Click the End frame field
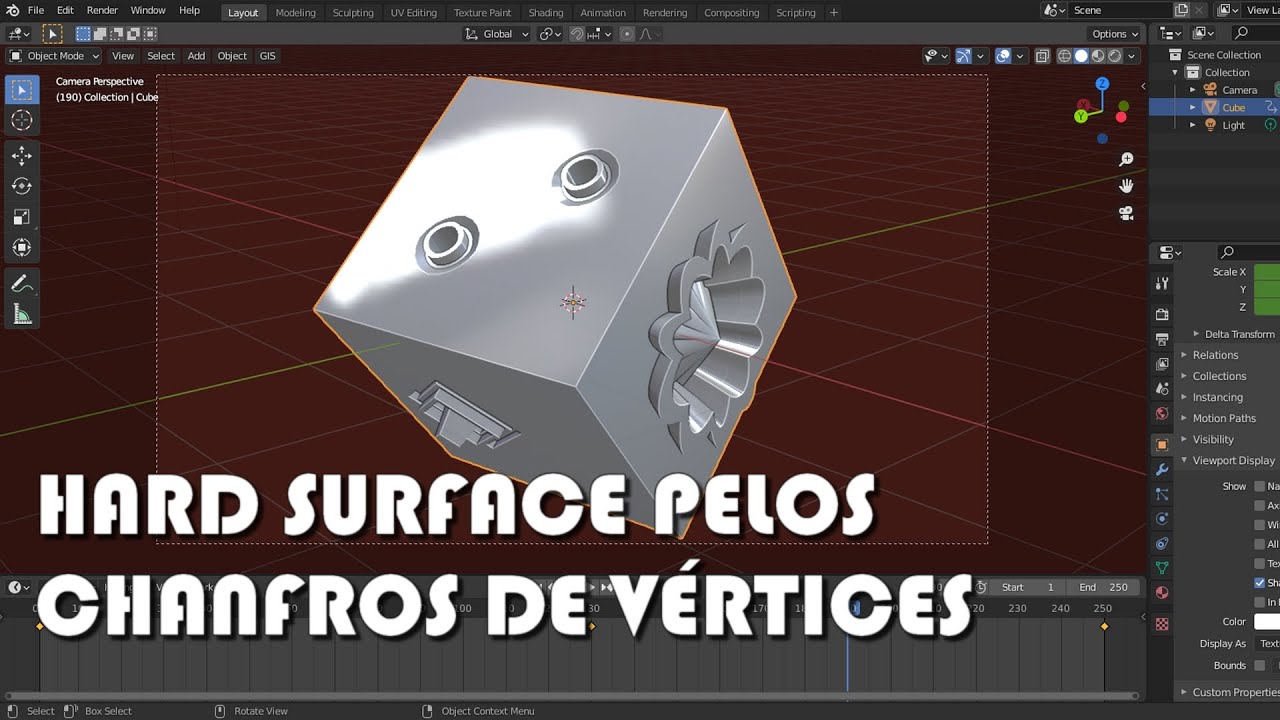Viewport: 1280px width, 720px height. coord(1102,587)
